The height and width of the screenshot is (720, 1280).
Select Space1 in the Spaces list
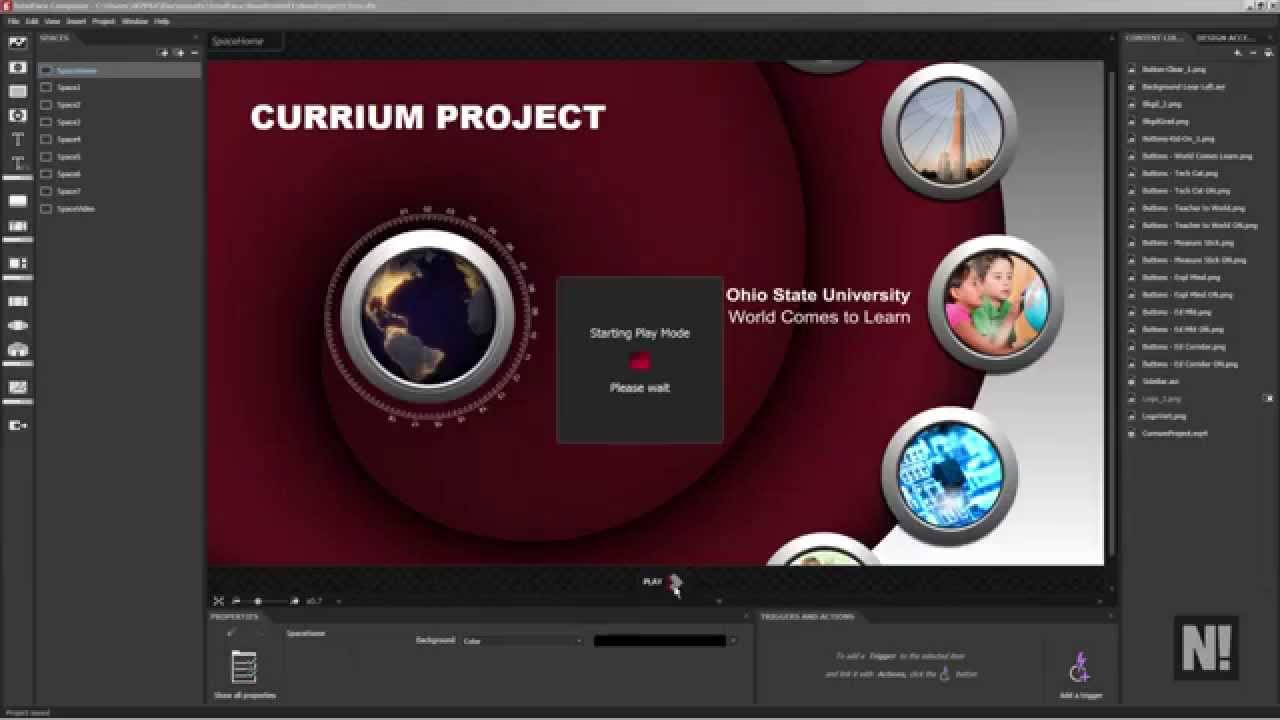pyautogui.click(x=119, y=87)
